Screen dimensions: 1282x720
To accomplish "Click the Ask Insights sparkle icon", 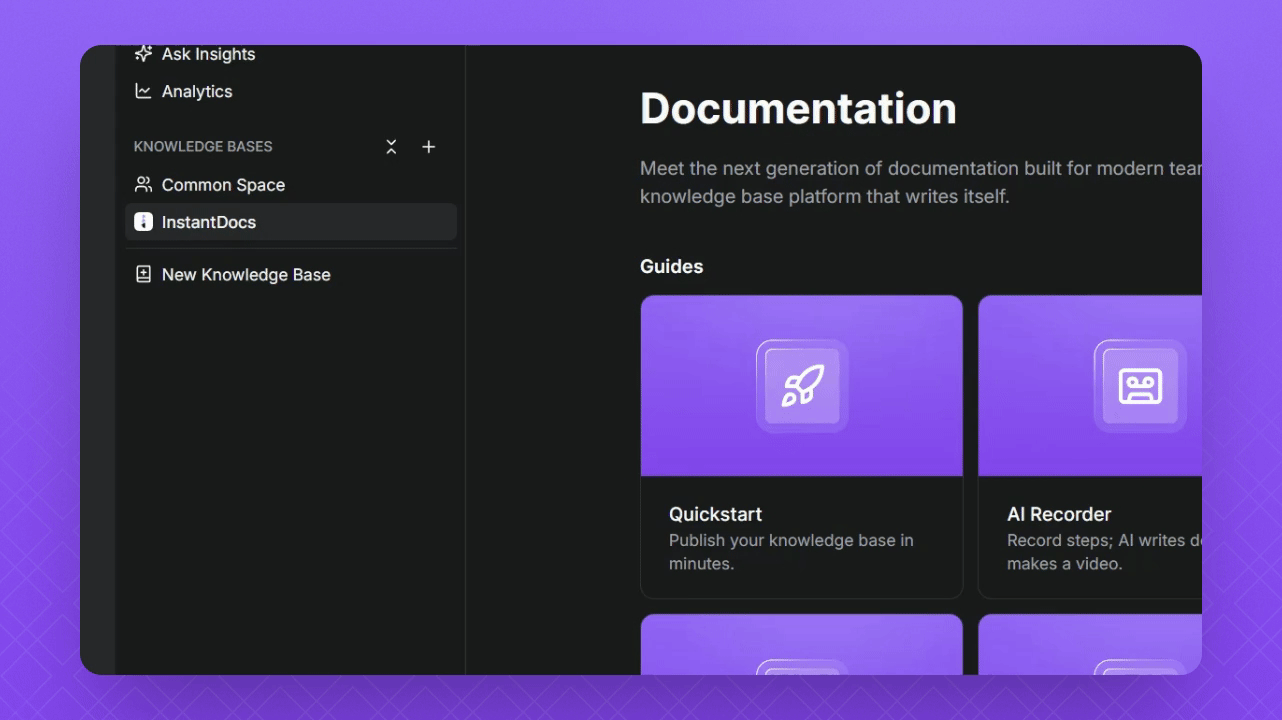I will 143,54.
